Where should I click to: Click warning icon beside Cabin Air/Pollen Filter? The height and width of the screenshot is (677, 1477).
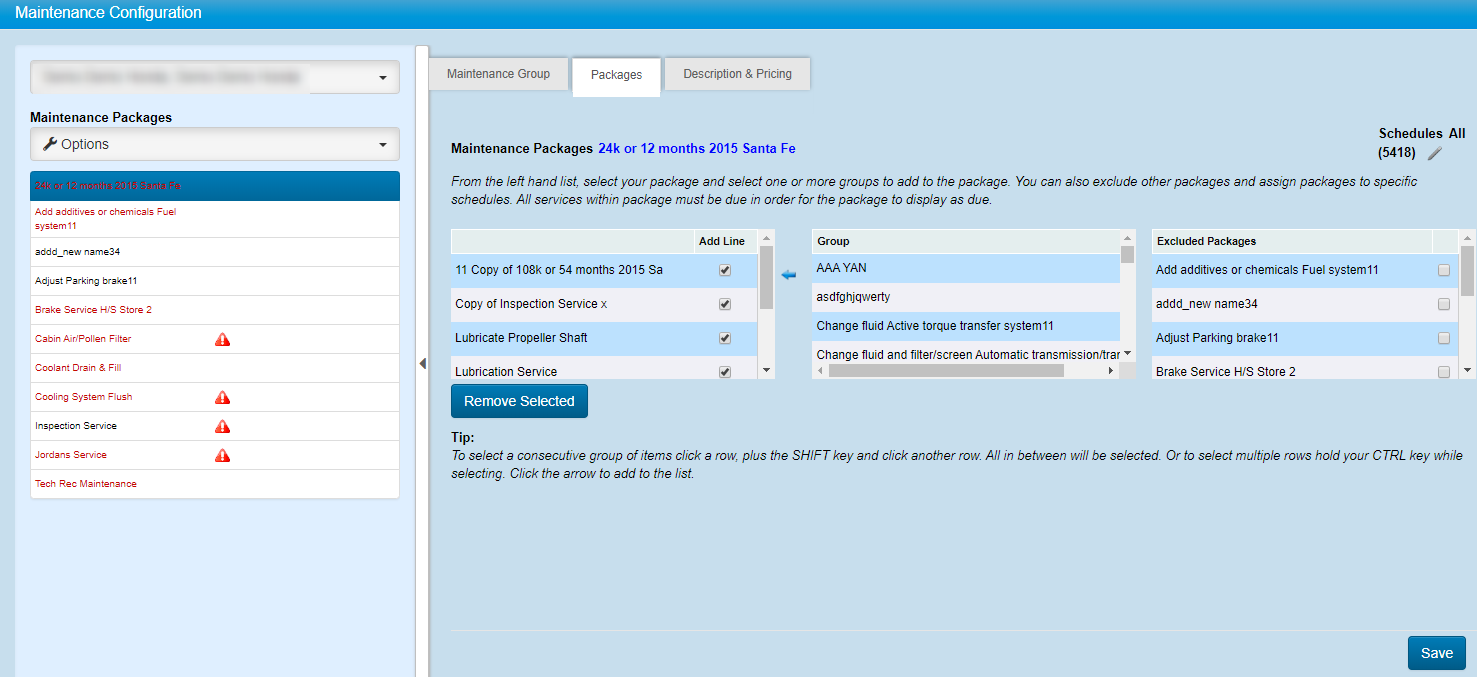pyautogui.click(x=223, y=340)
